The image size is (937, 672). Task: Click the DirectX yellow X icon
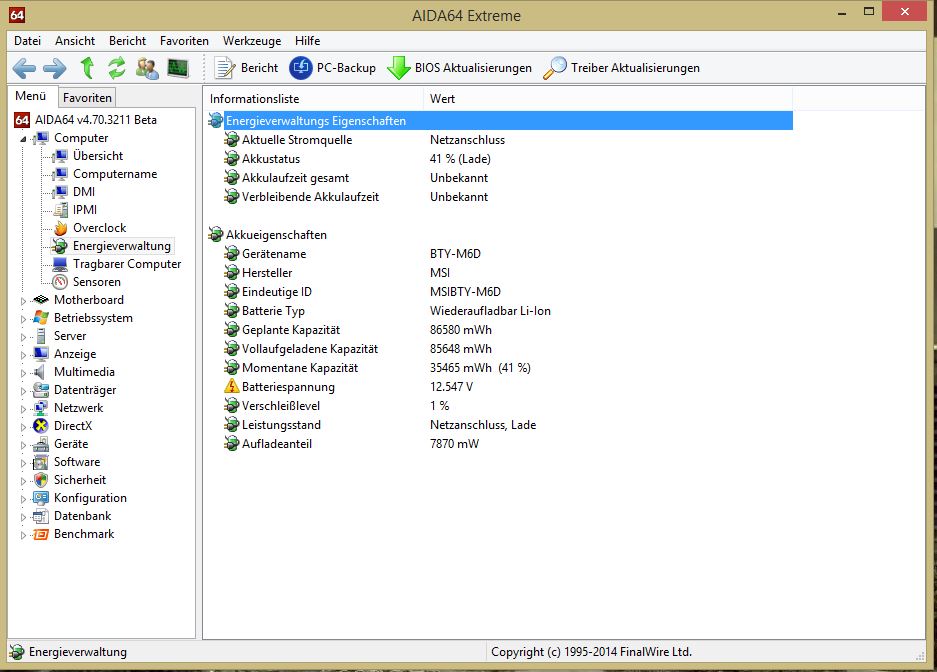41,426
